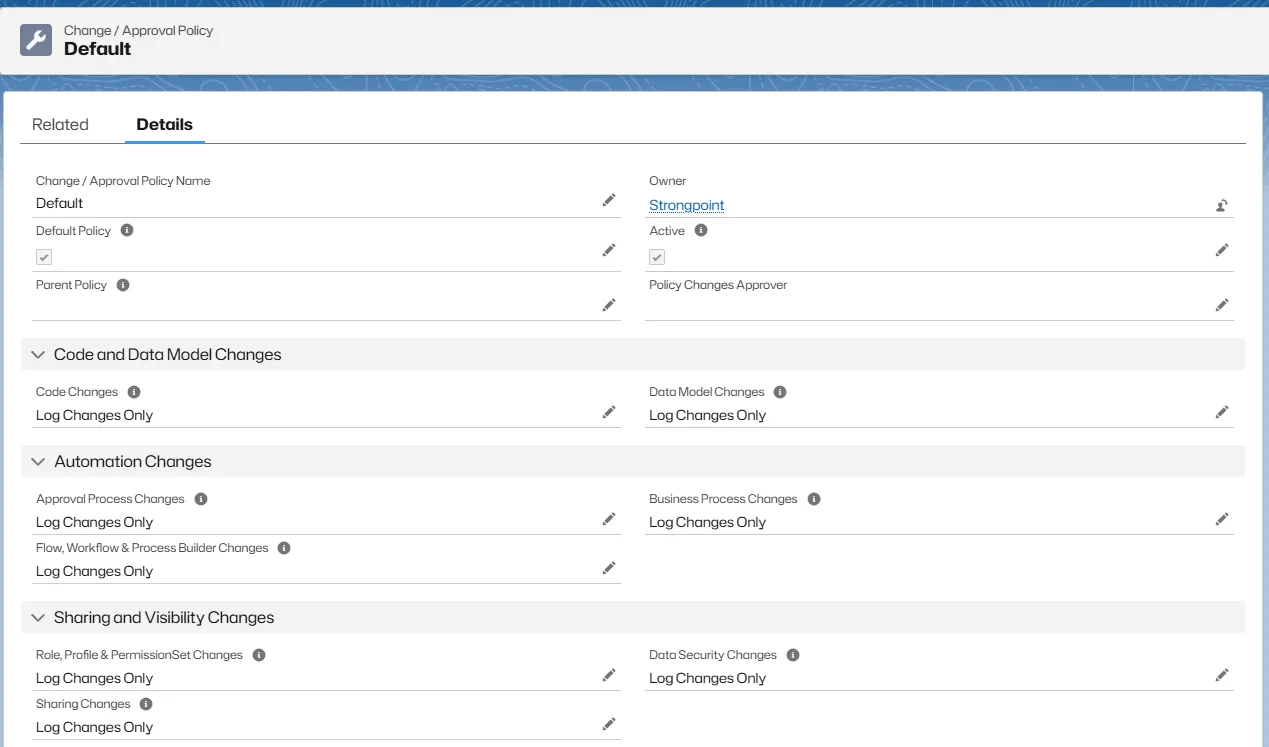Show info tooltip for Data Security Changes

pos(793,655)
